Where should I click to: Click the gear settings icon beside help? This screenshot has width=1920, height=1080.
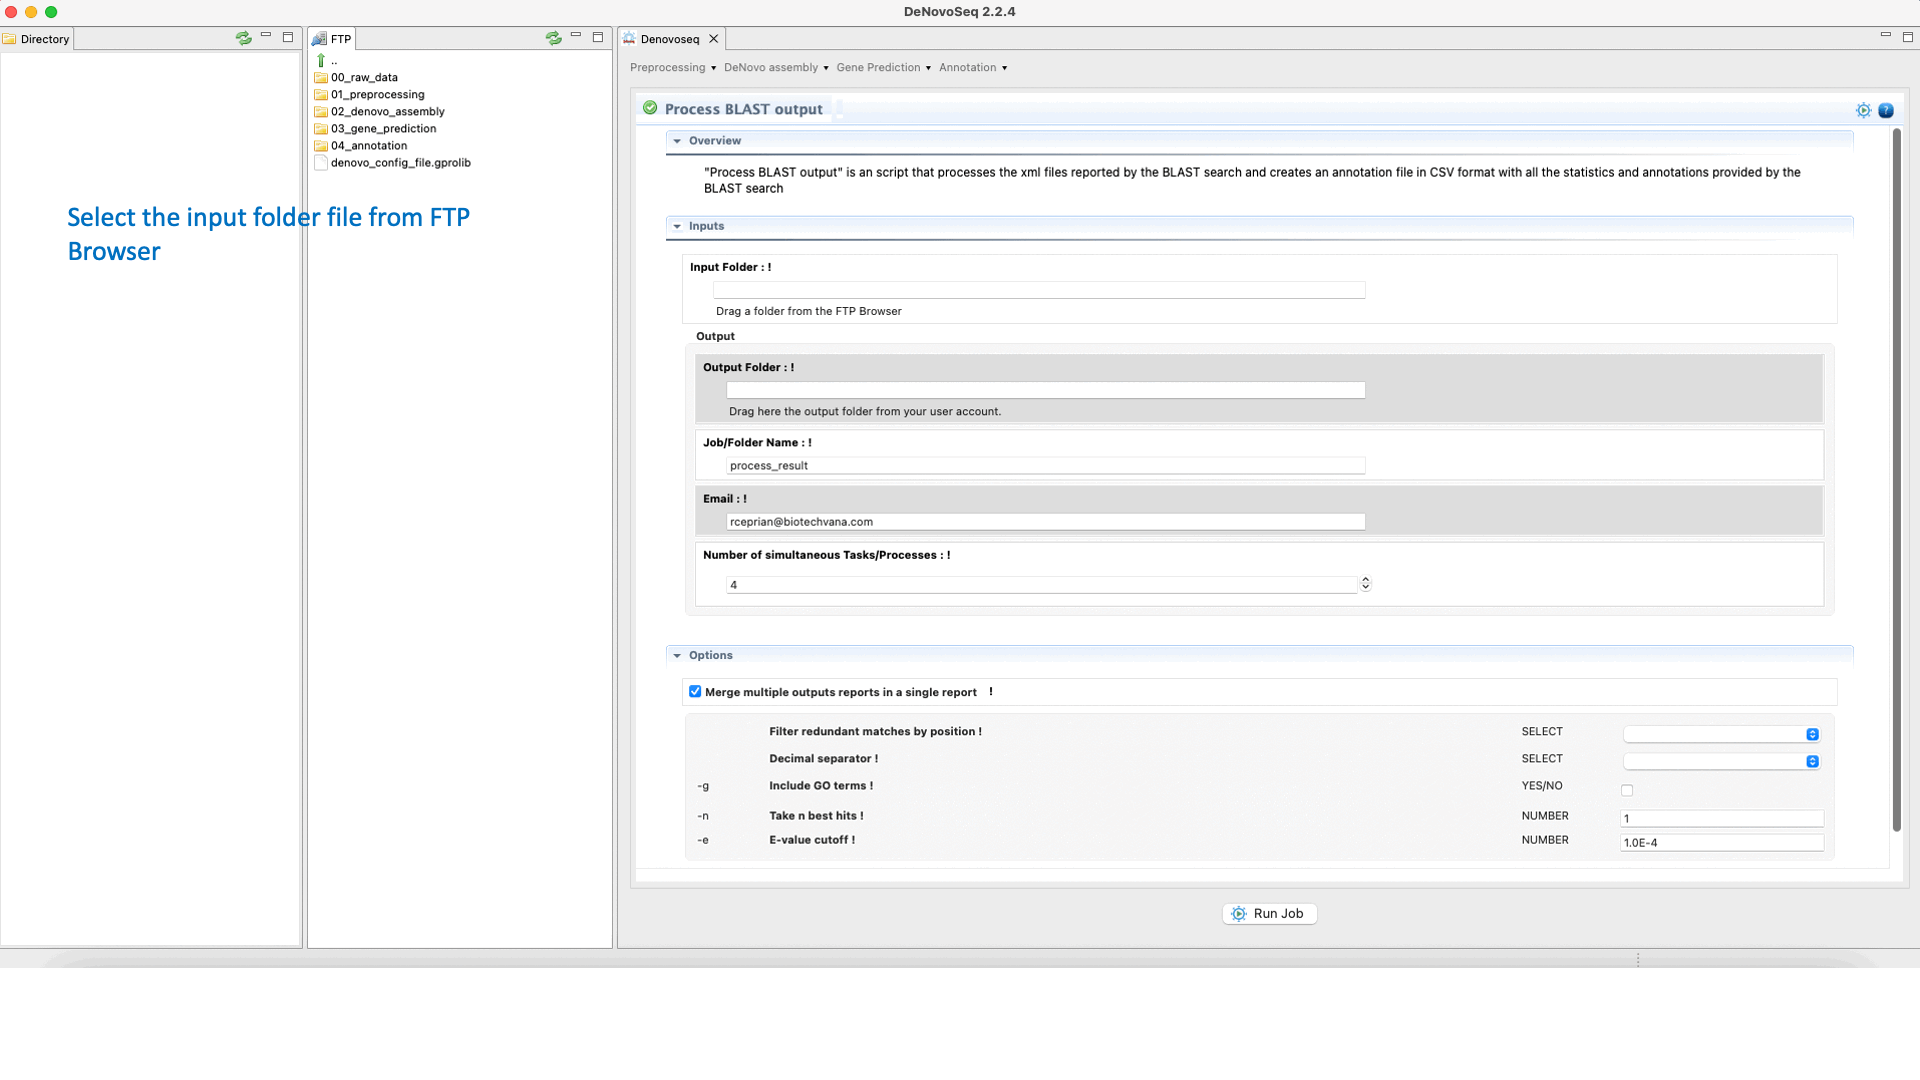[x=1863, y=111]
